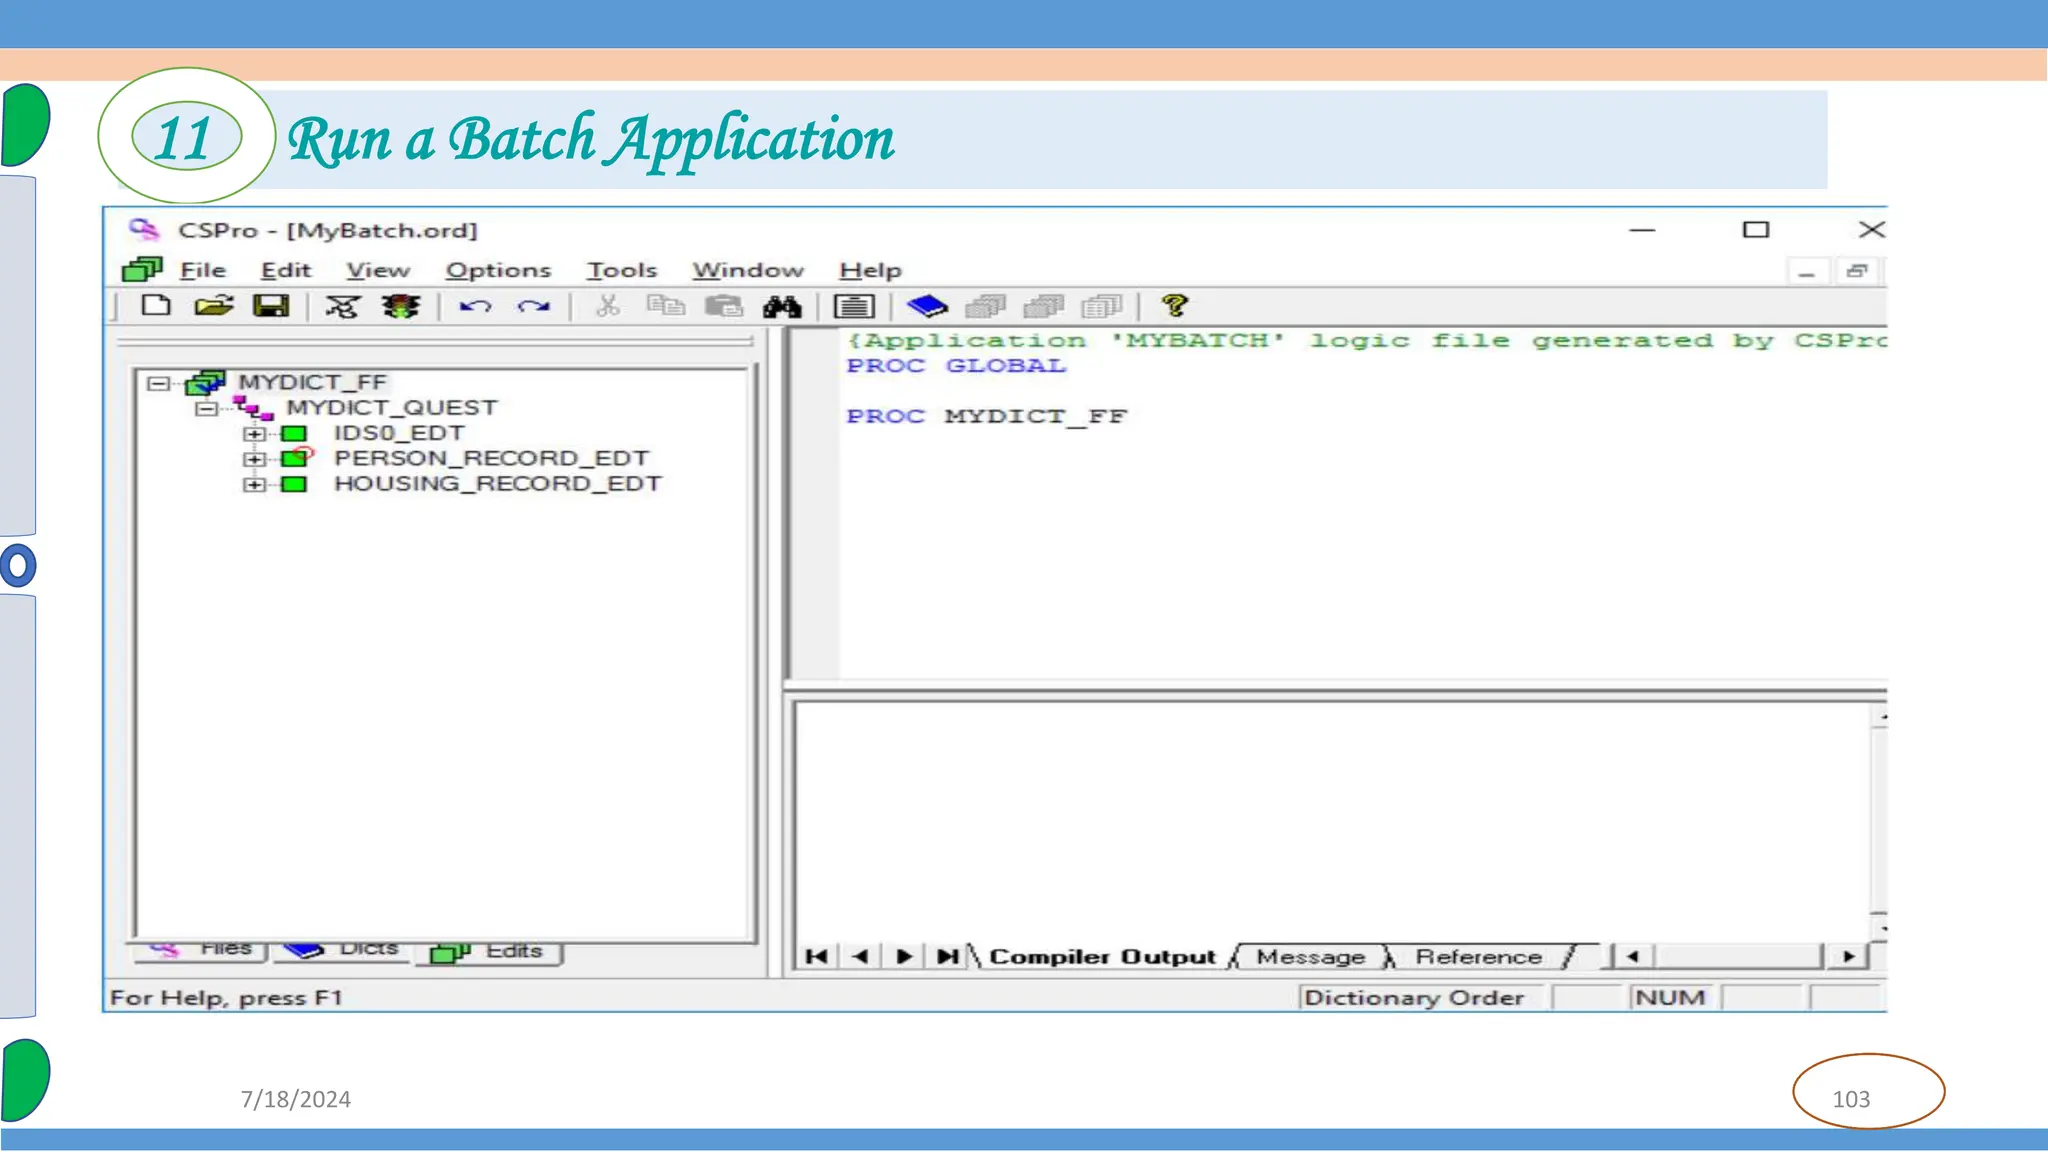Click the Paste toolbar icon

click(x=724, y=306)
